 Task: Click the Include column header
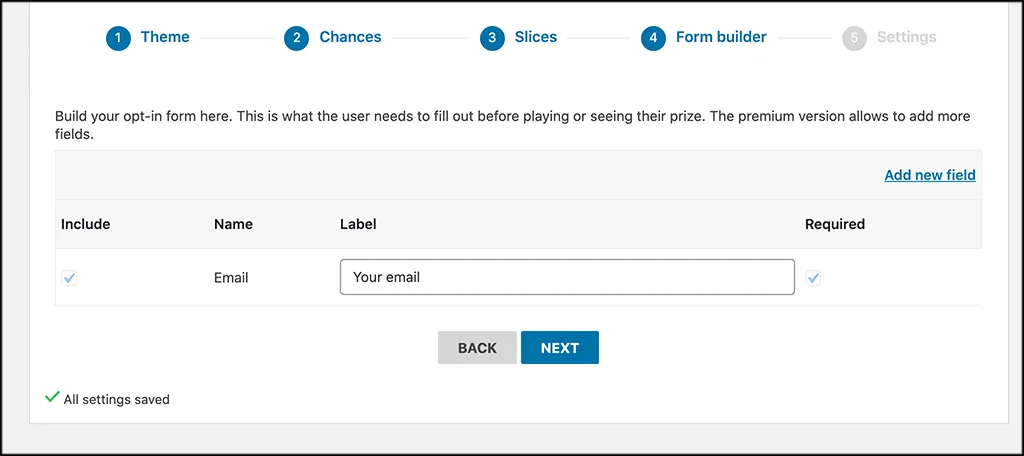86,224
